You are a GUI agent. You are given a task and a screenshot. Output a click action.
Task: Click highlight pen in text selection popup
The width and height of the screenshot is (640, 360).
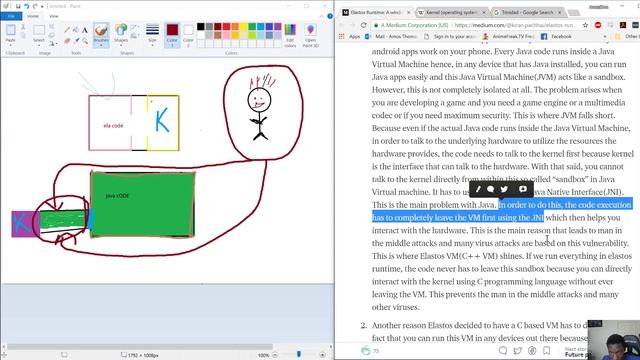[x=478, y=189]
